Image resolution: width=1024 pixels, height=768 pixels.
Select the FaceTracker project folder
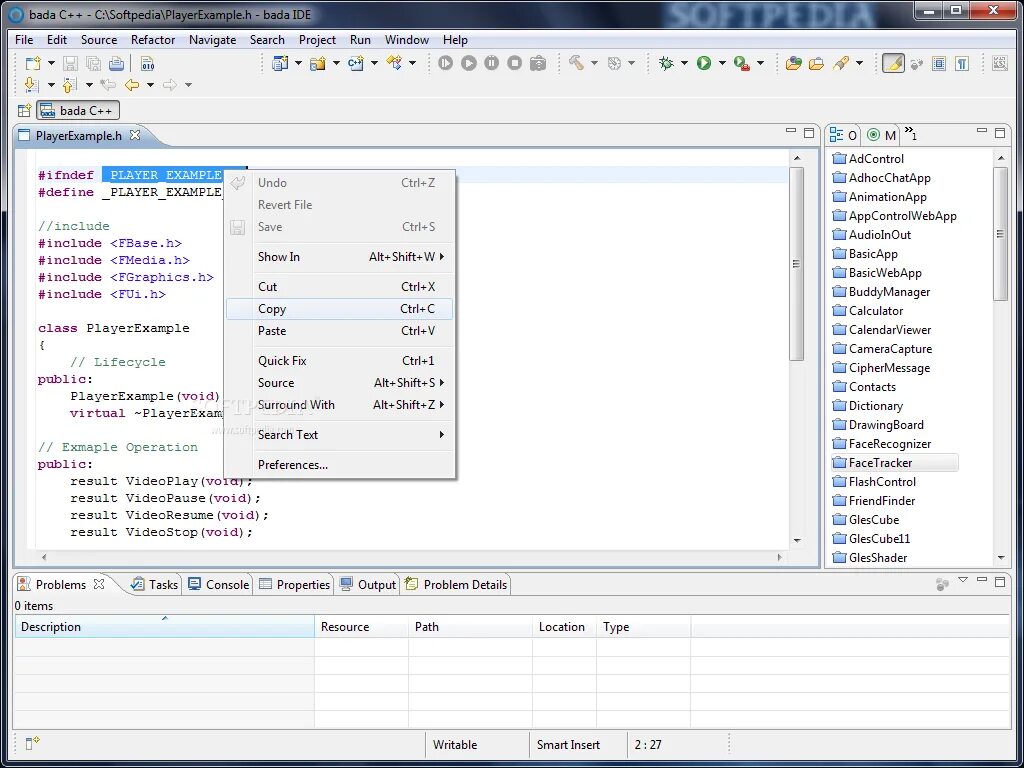[894, 462]
